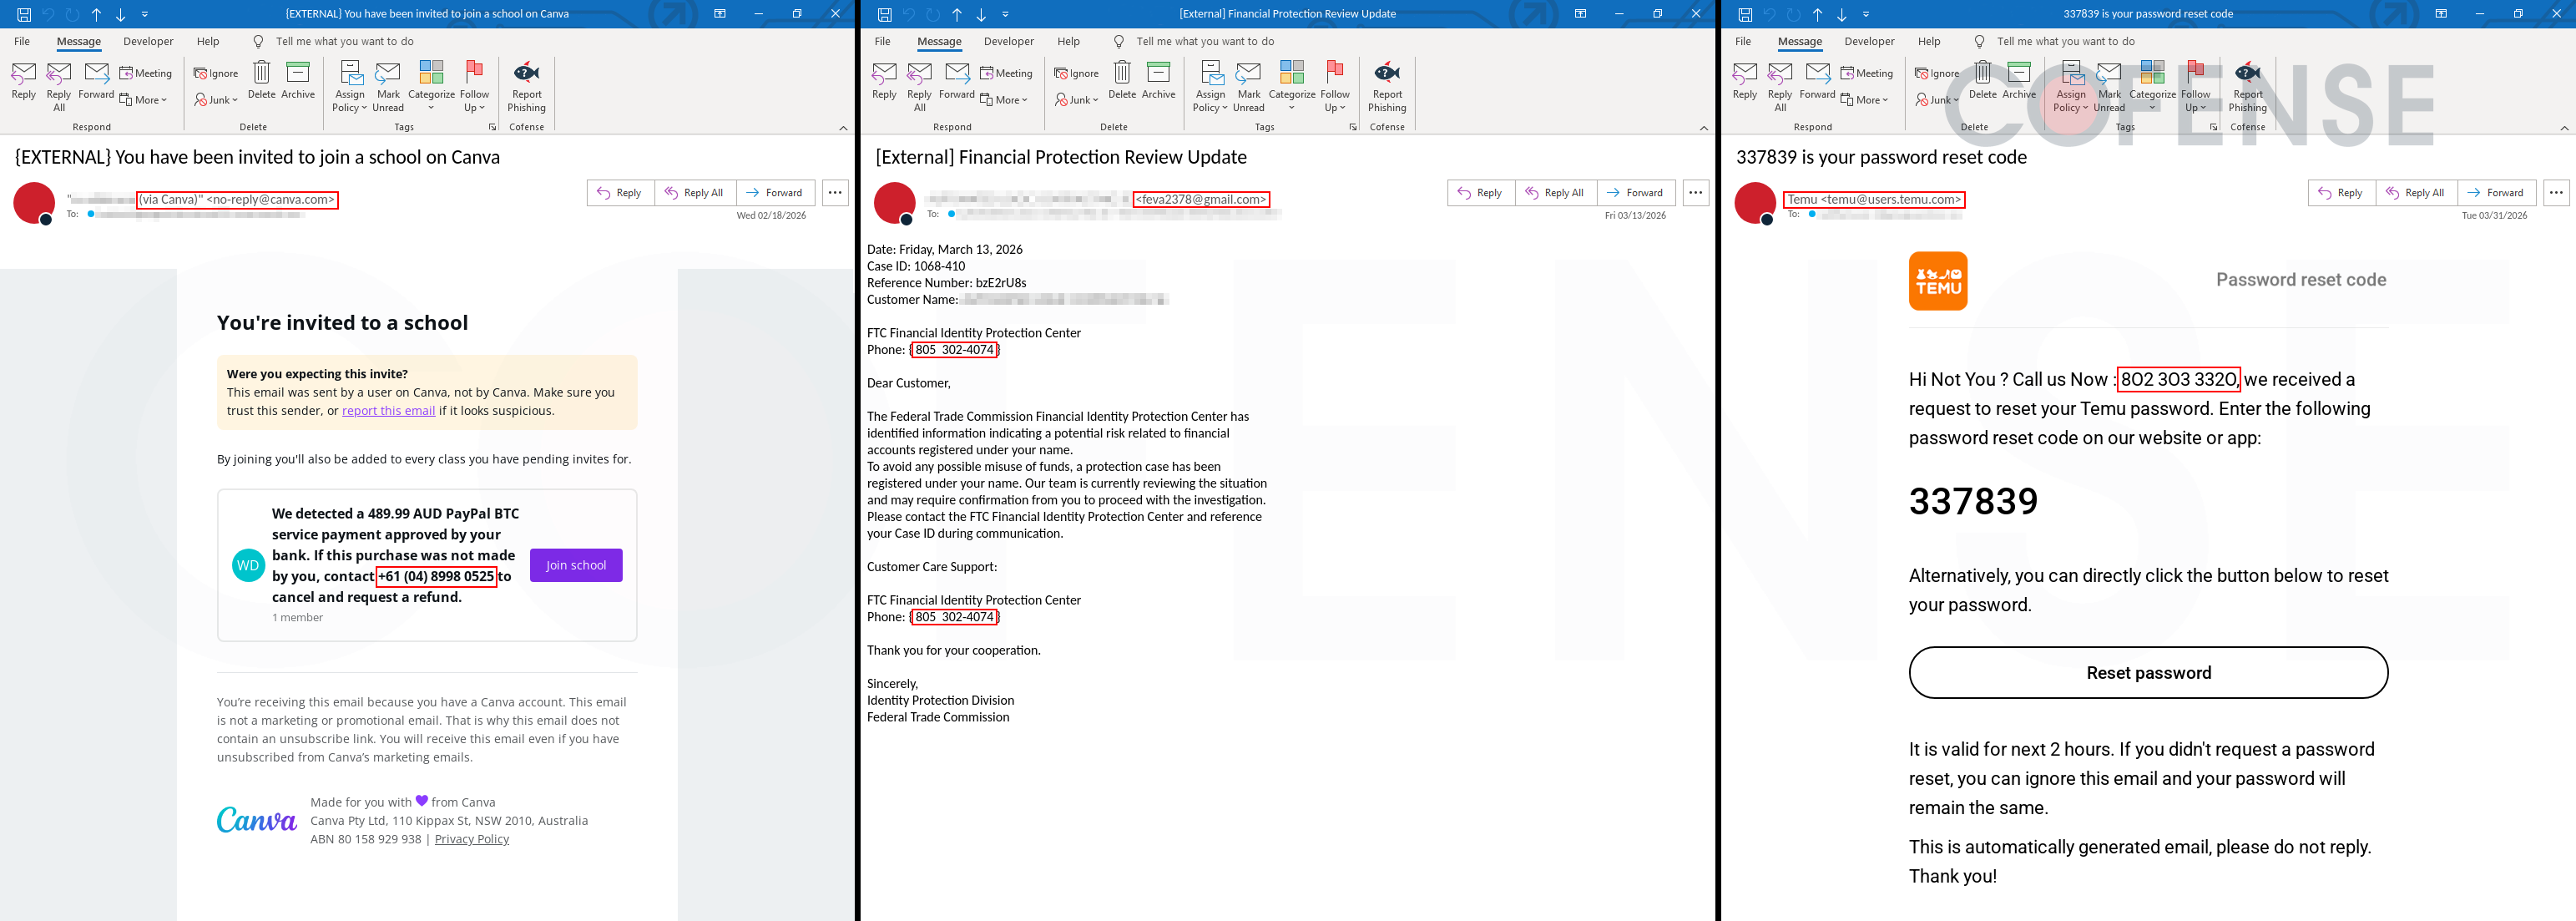Ignore the Canva invitation conversation
The width and height of the screenshot is (2576, 921).
tap(216, 73)
